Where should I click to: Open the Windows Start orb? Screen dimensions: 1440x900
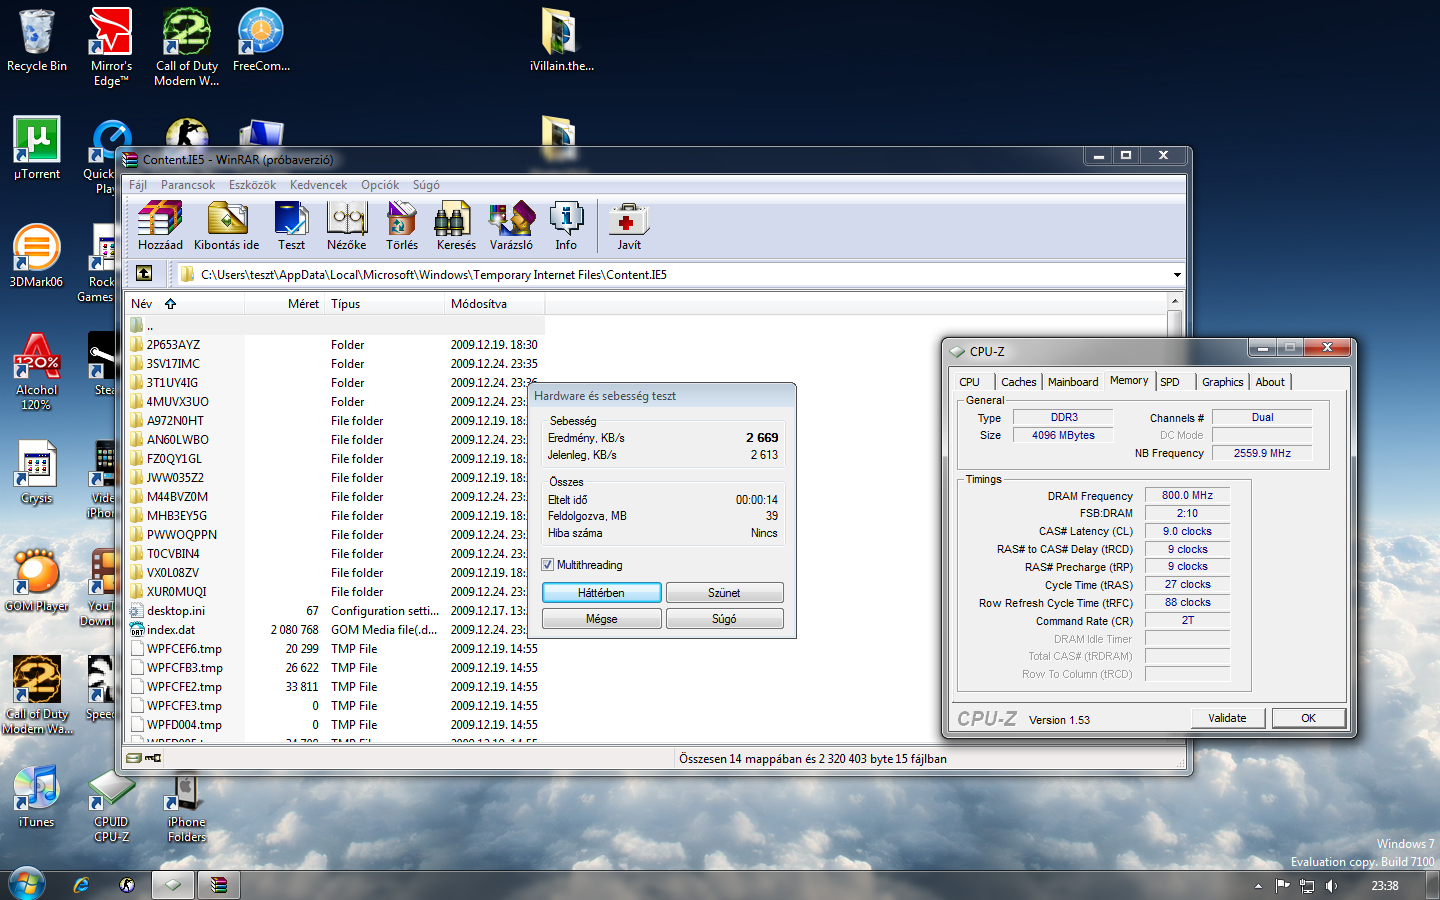[27, 884]
